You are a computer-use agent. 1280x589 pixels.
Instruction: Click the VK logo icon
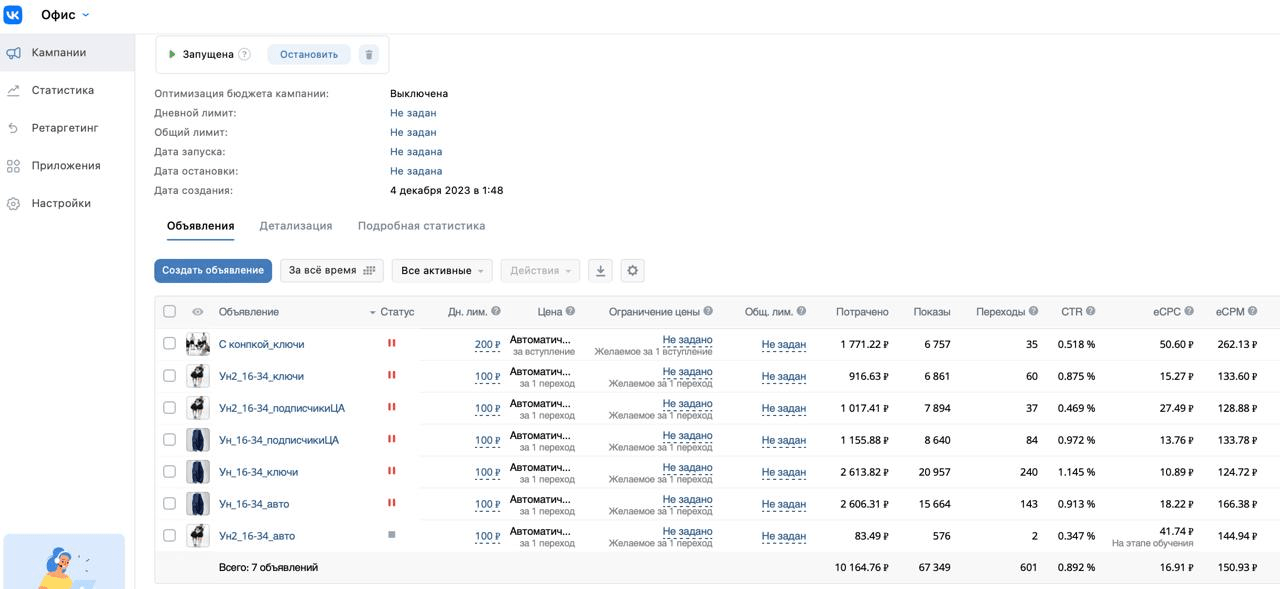(x=13, y=15)
